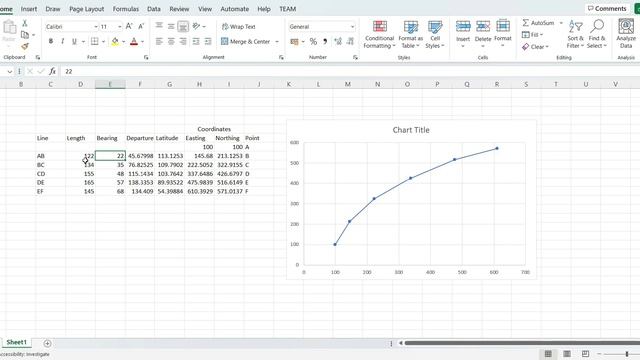Expand Number dialog launcher

pos(355,58)
